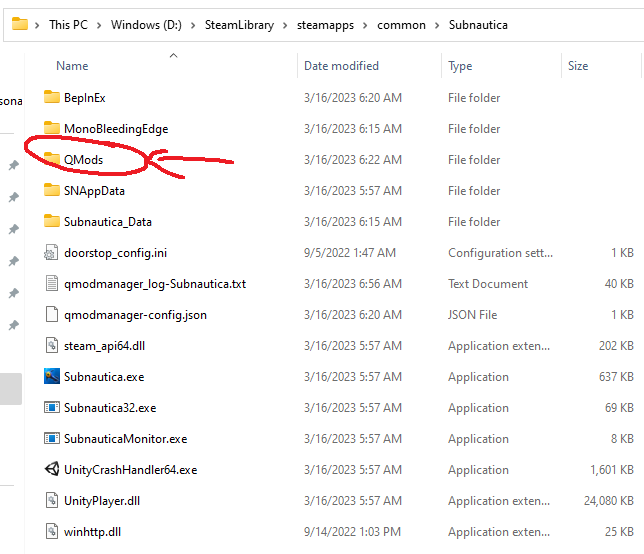Screen dimensions: 644x554
Task: Select the Subnautica_Data folder icon
Action: (x=52, y=221)
